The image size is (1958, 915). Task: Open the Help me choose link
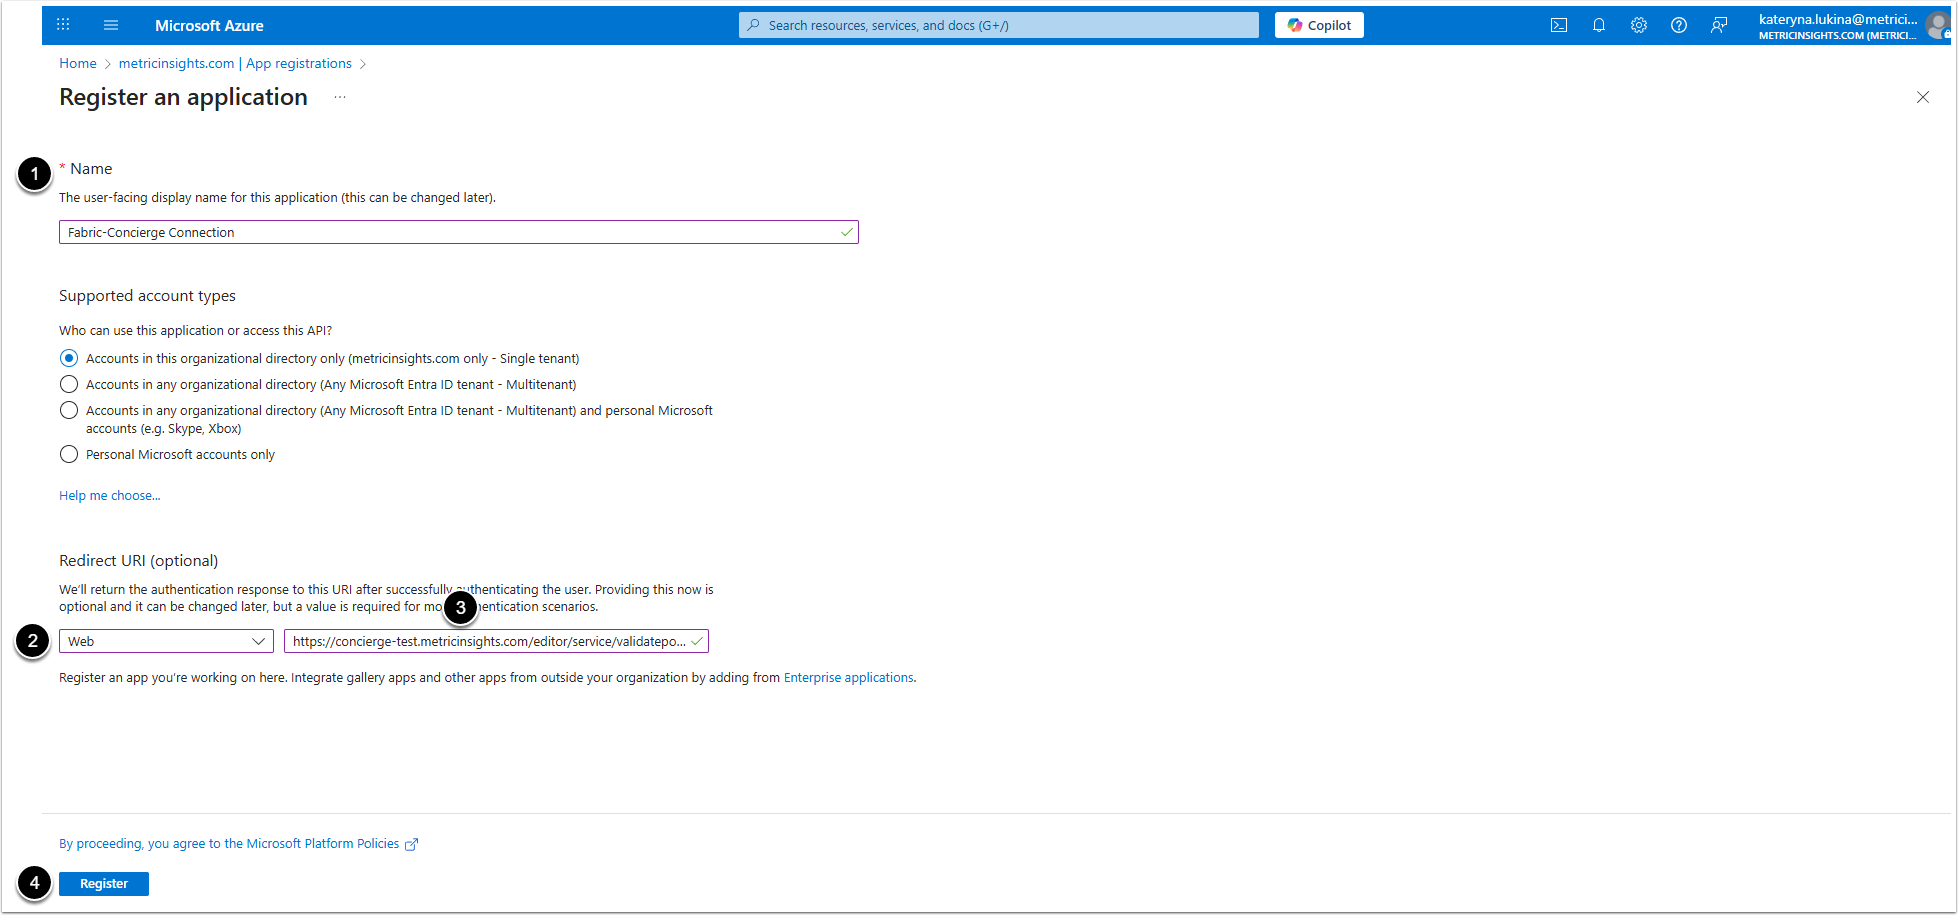point(110,495)
